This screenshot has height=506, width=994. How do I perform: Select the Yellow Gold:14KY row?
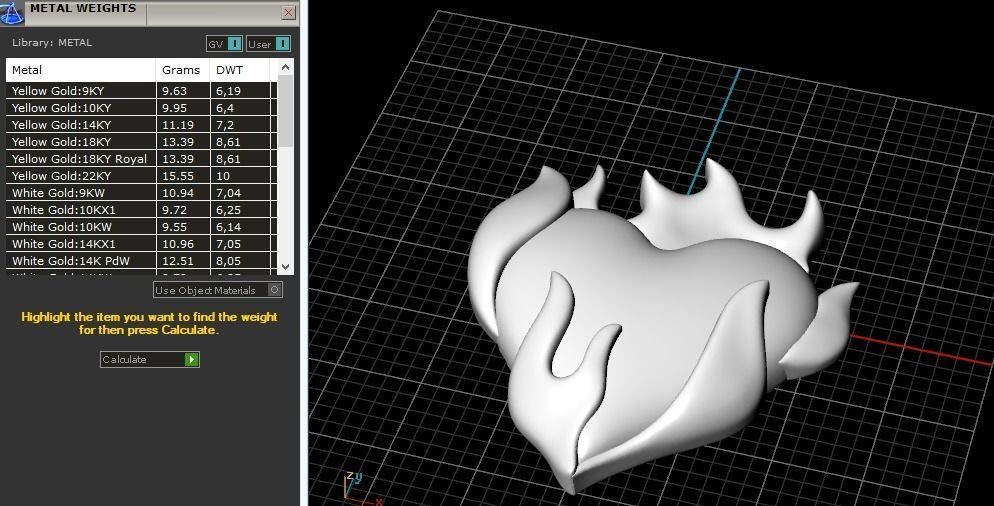click(141, 125)
